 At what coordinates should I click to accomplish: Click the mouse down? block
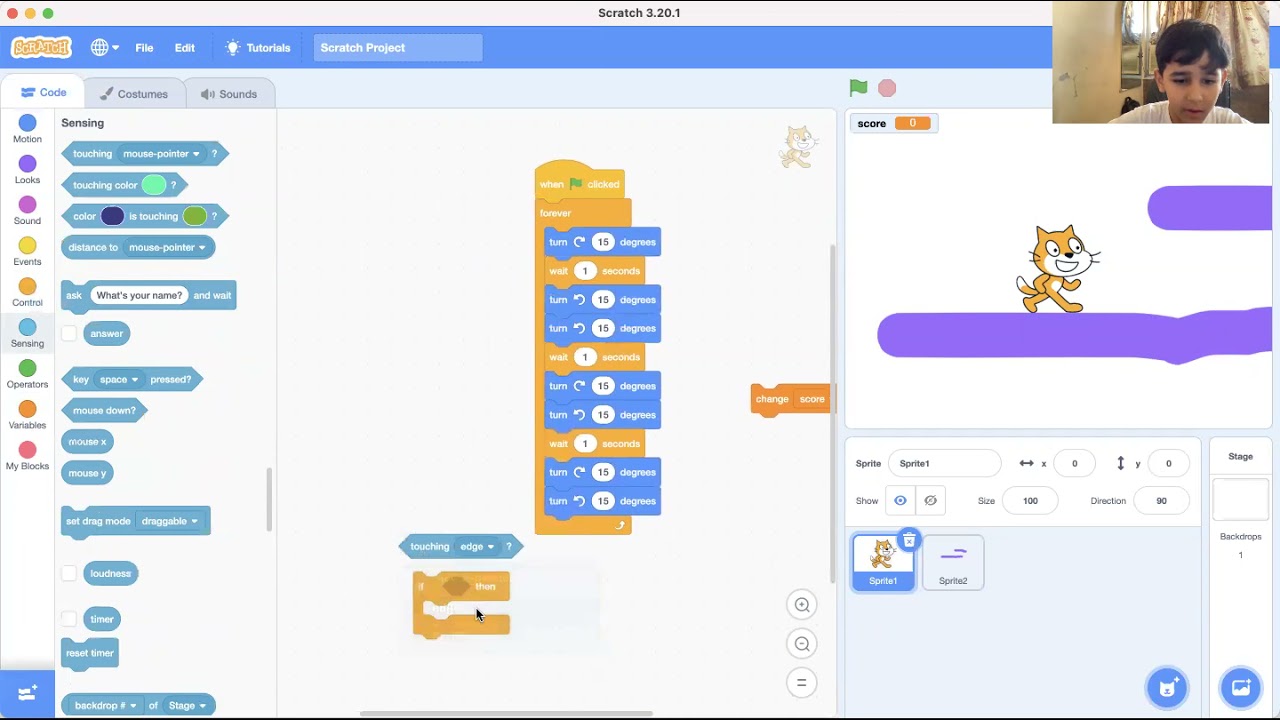tap(104, 410)
